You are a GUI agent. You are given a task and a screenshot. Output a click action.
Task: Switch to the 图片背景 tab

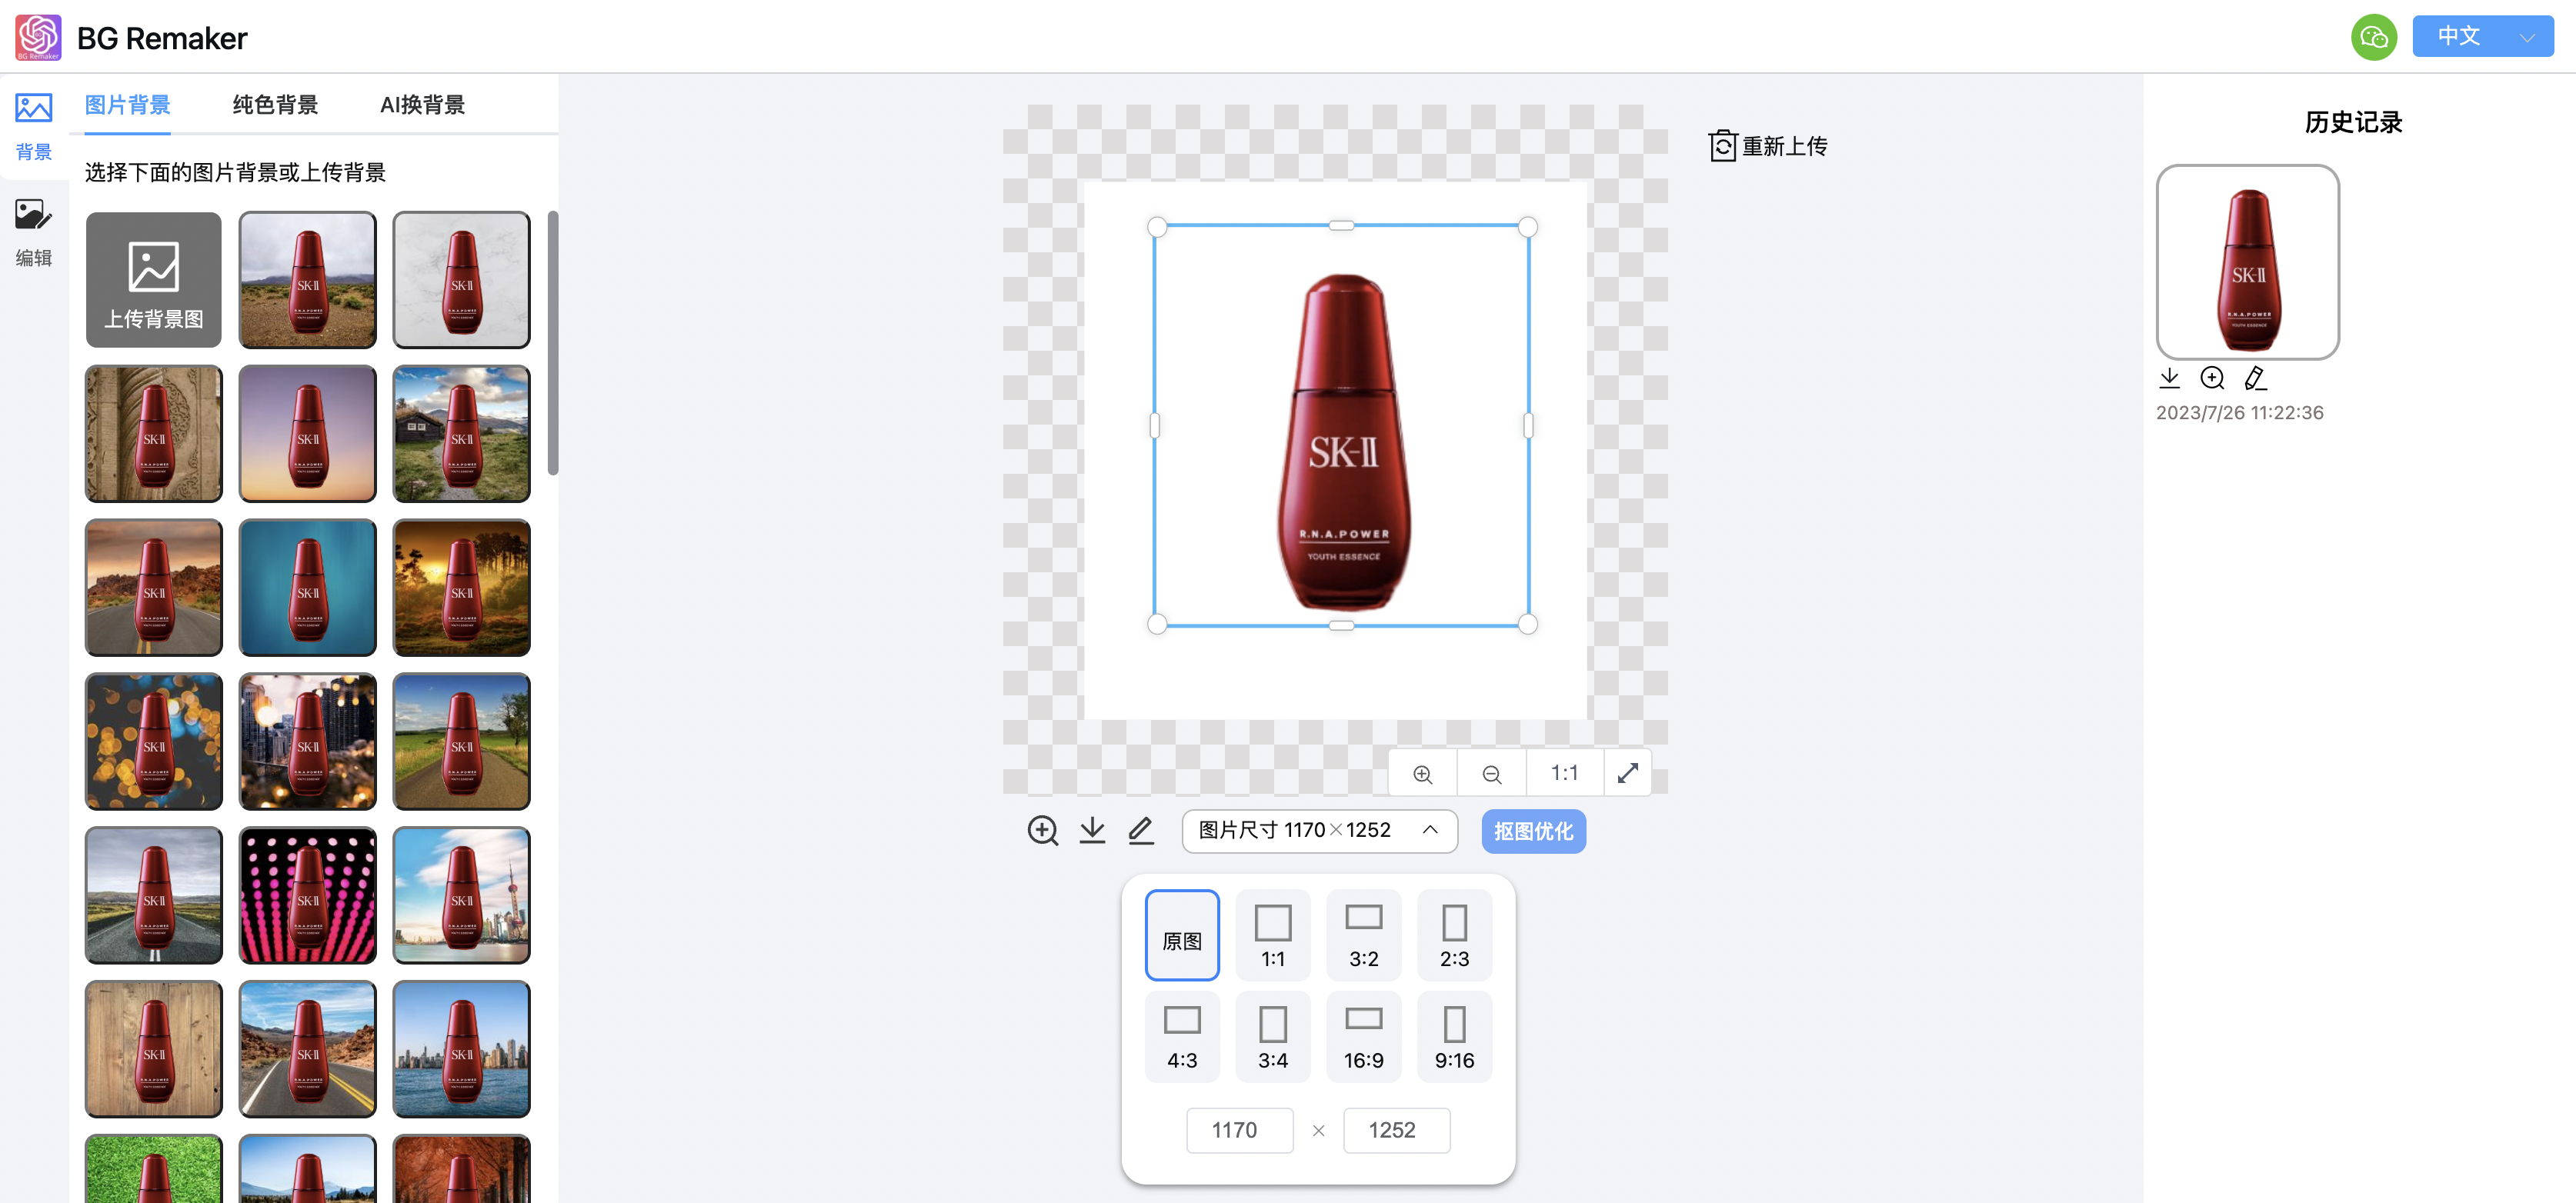coord(127,105)
